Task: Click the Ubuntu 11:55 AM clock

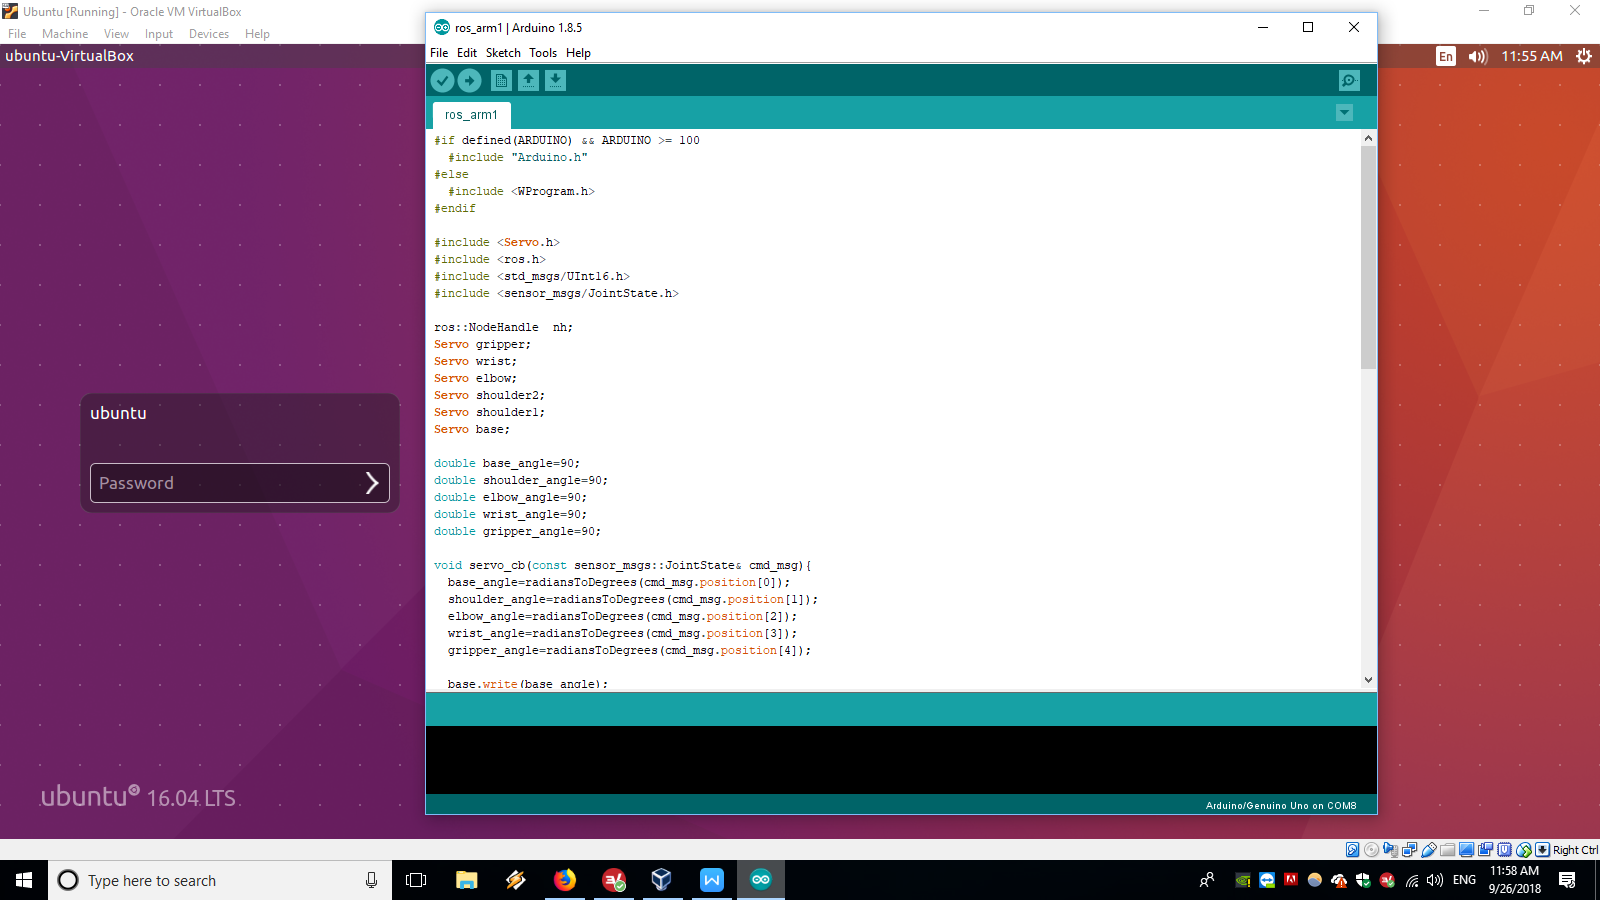Action: pyautogui.click(x=1532, y=56)
